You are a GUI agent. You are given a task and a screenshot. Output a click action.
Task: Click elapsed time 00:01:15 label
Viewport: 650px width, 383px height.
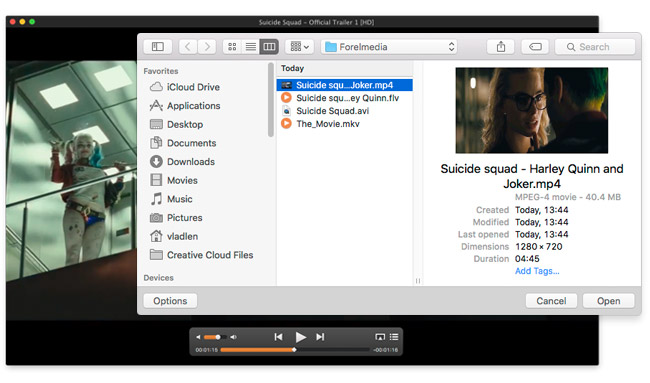click(x=206, y=350)
